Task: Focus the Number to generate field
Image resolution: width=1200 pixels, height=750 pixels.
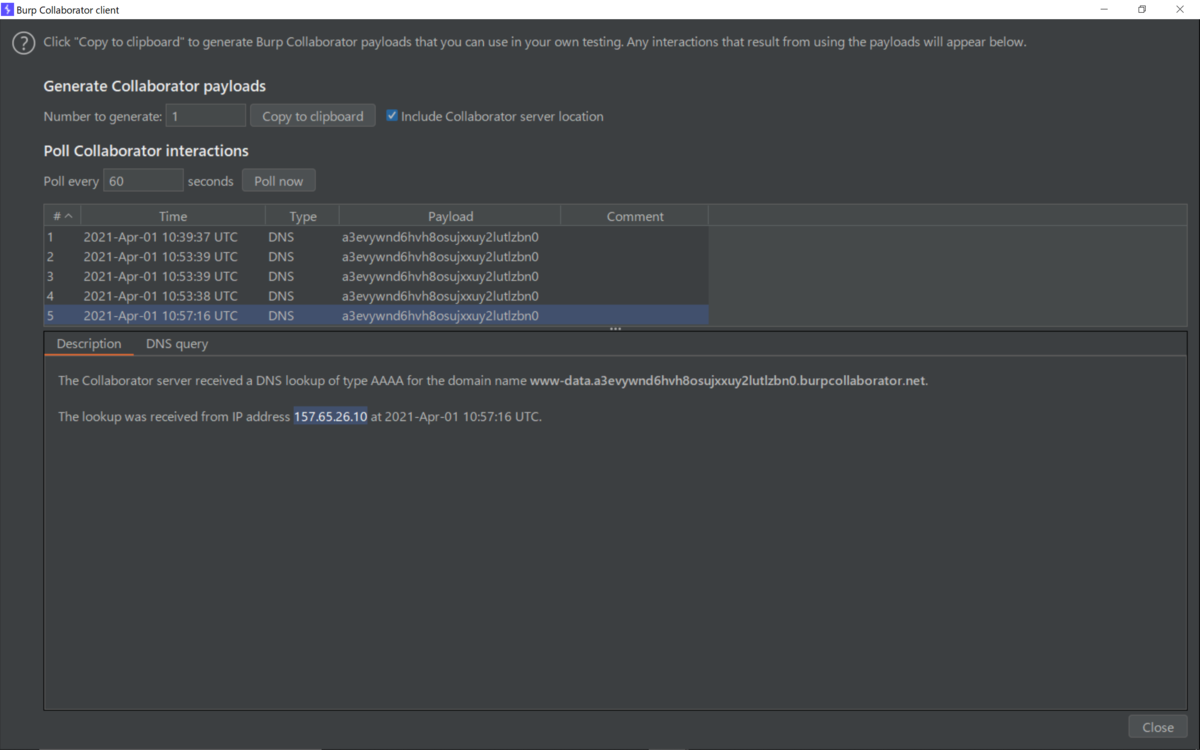Action: [x=206, y=116]
